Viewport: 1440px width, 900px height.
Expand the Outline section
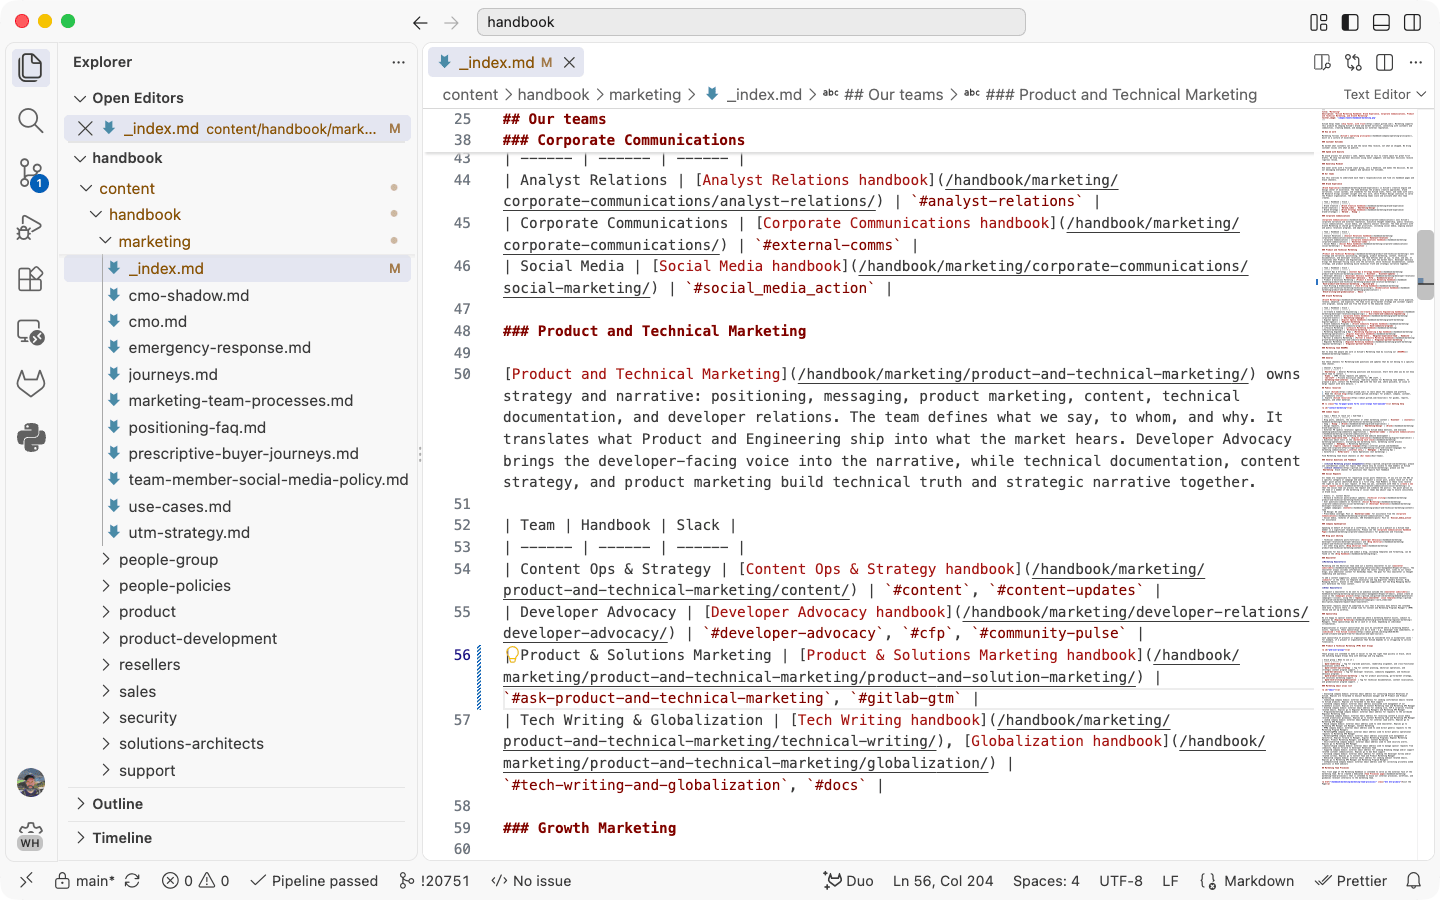(x=238, y=804)
